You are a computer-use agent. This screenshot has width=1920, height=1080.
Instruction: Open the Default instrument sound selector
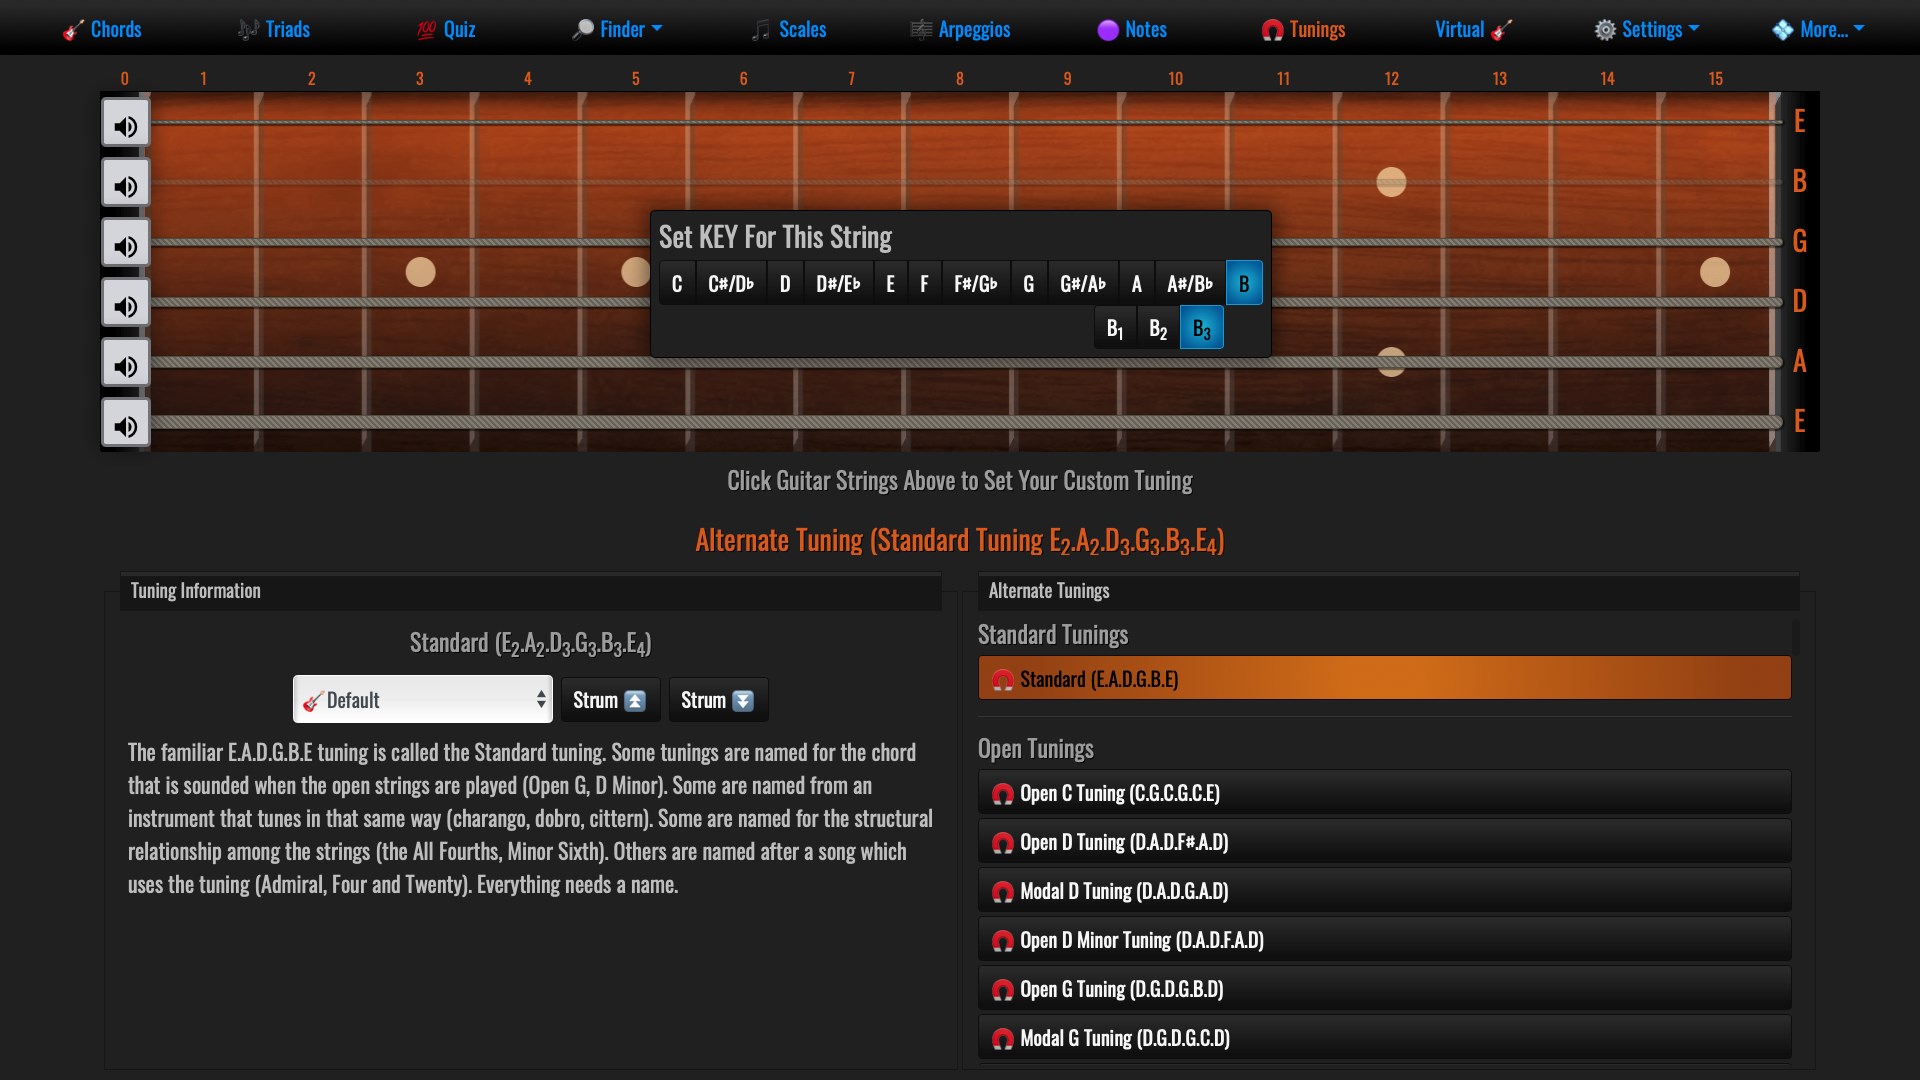423,699
